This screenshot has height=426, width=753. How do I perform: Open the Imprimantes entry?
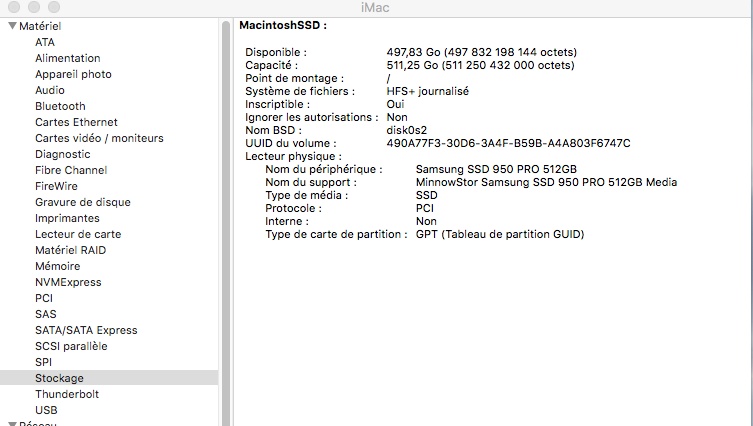[x=67, y=218]
